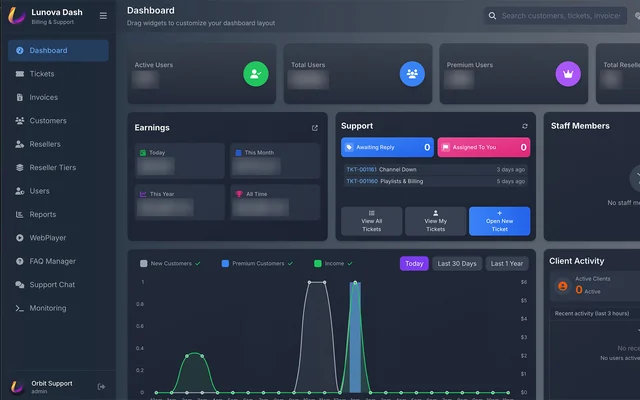Screen dimensions: 640x400
Task: Click View All Tickets button
Action: [371, 221]
